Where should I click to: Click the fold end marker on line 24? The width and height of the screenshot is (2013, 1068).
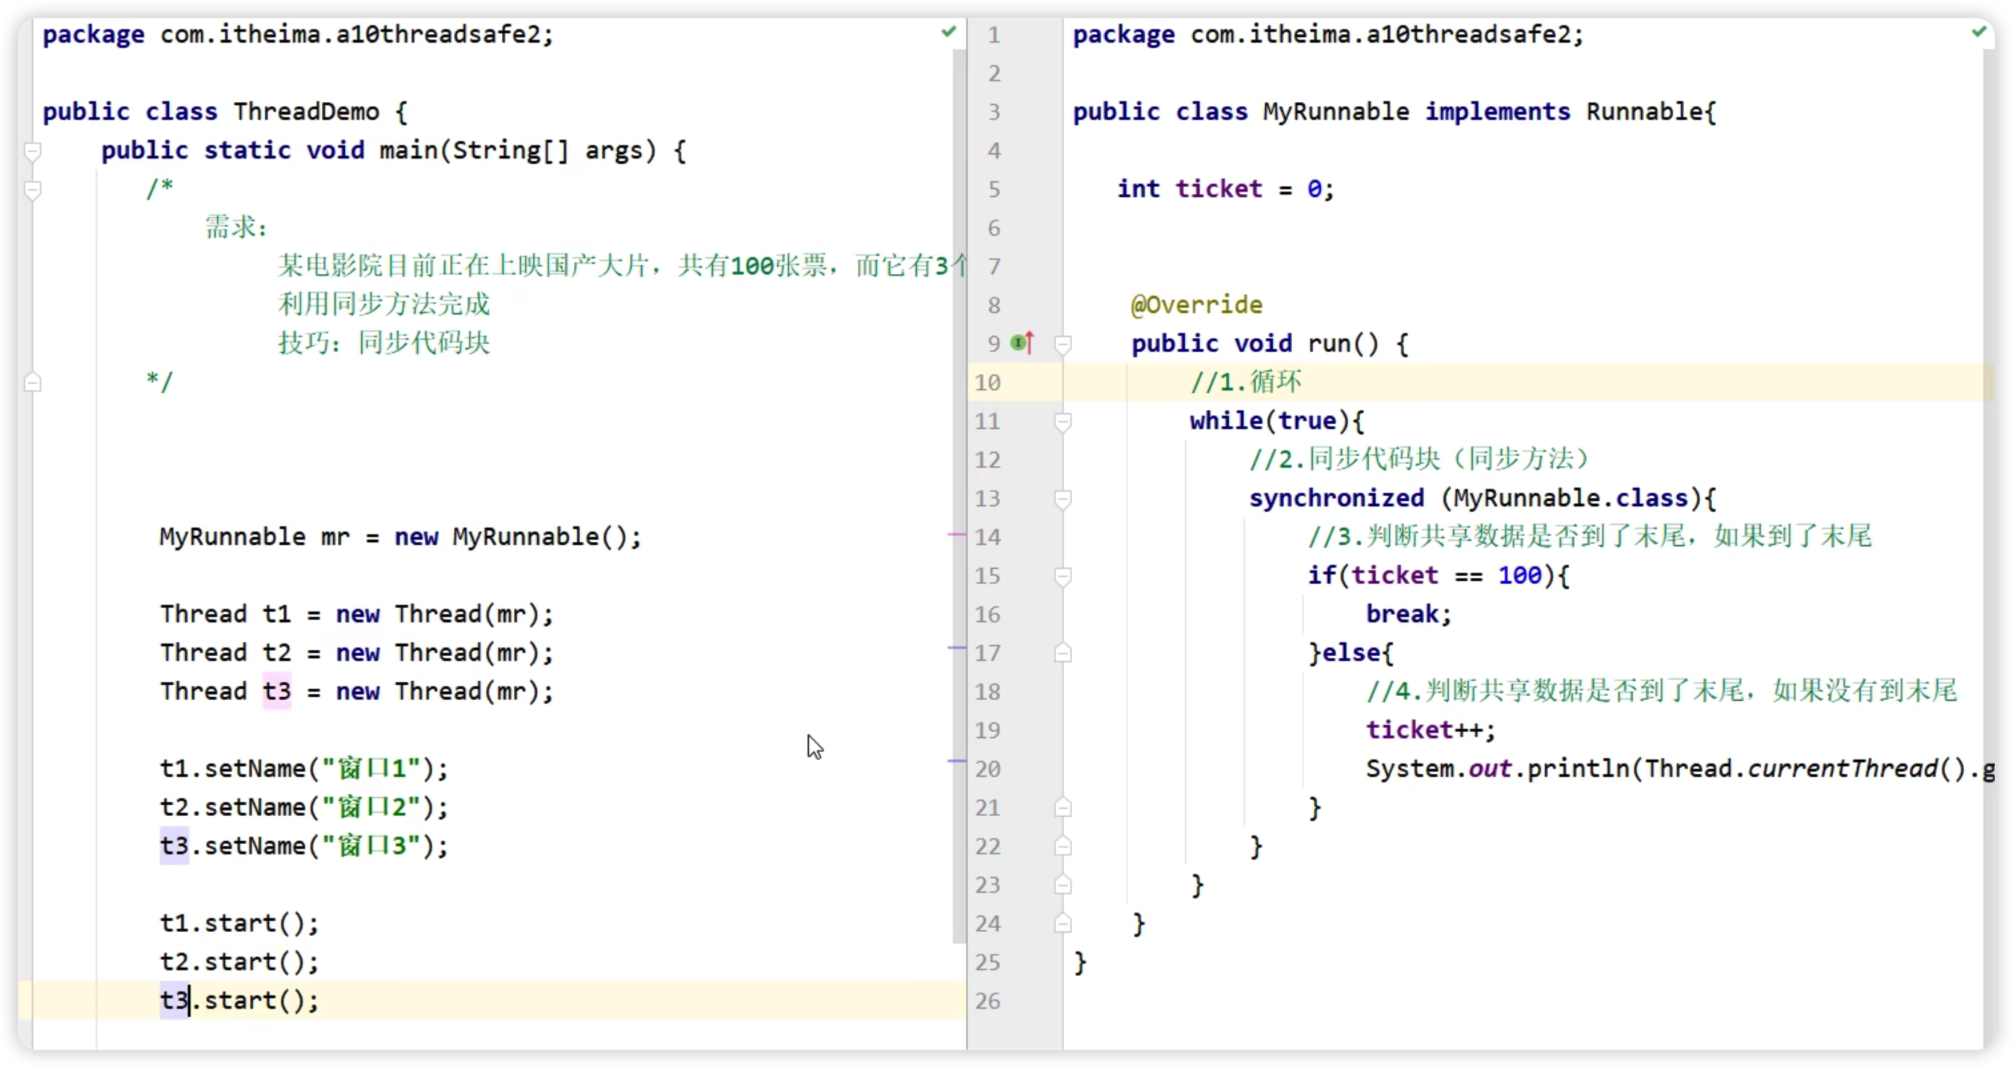point(1063,924)
